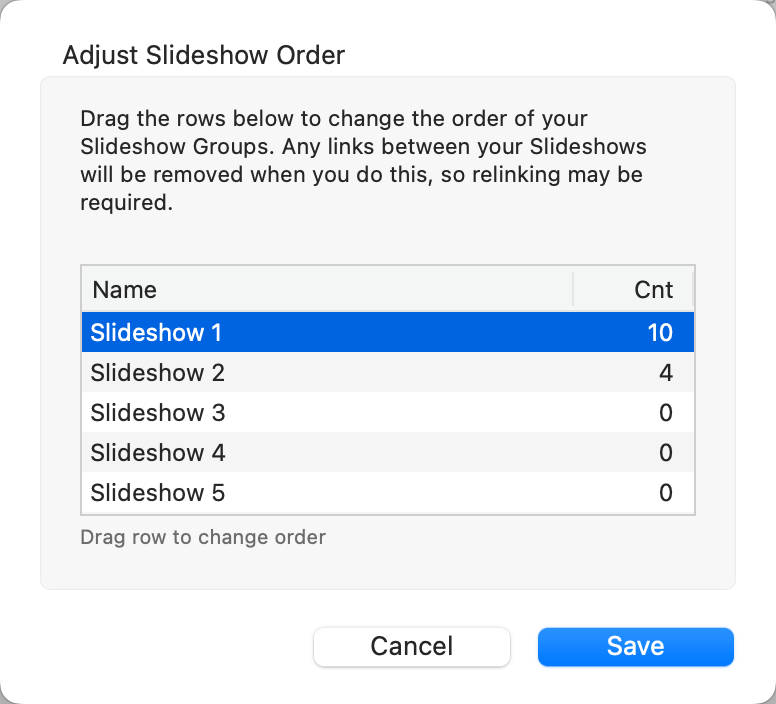This screenshot has width=776, height=704.
Task: Click the 0 count in Slideshow 5 row
Action: (666, 493)
